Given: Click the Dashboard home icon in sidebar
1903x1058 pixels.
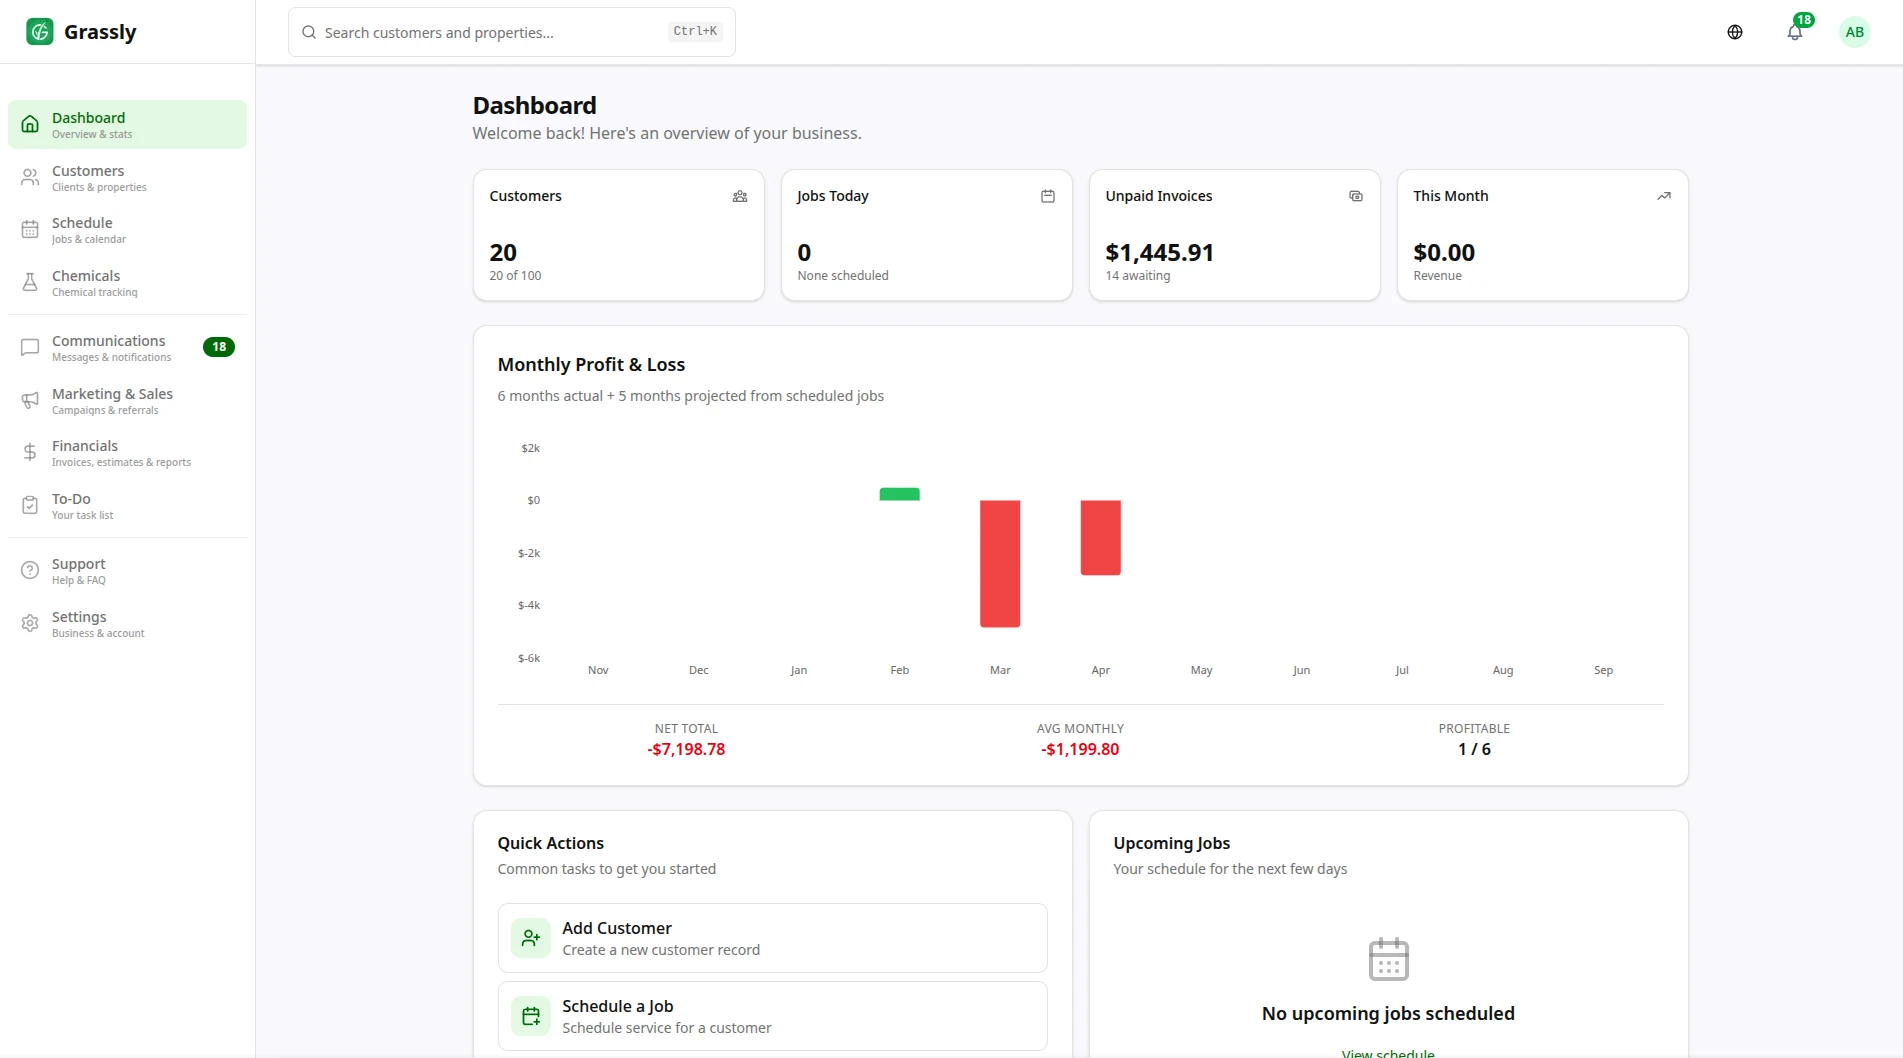Looking at the screenshot, I should click(x=30, y=125).
